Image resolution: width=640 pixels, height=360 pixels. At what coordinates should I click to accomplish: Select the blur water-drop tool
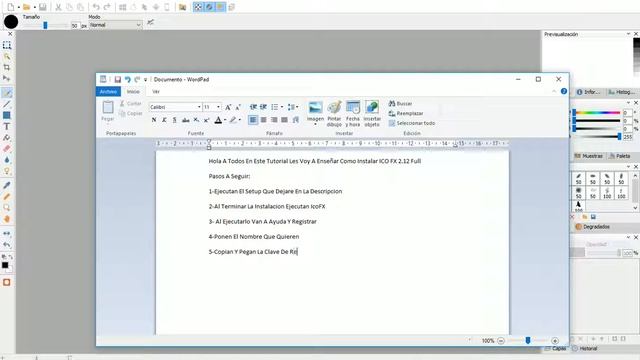click(x=7, y=160)
